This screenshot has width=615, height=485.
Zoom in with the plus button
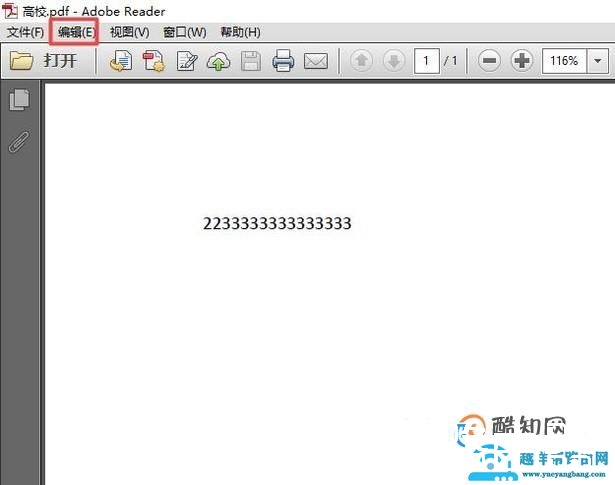click(x=522, y=61)
